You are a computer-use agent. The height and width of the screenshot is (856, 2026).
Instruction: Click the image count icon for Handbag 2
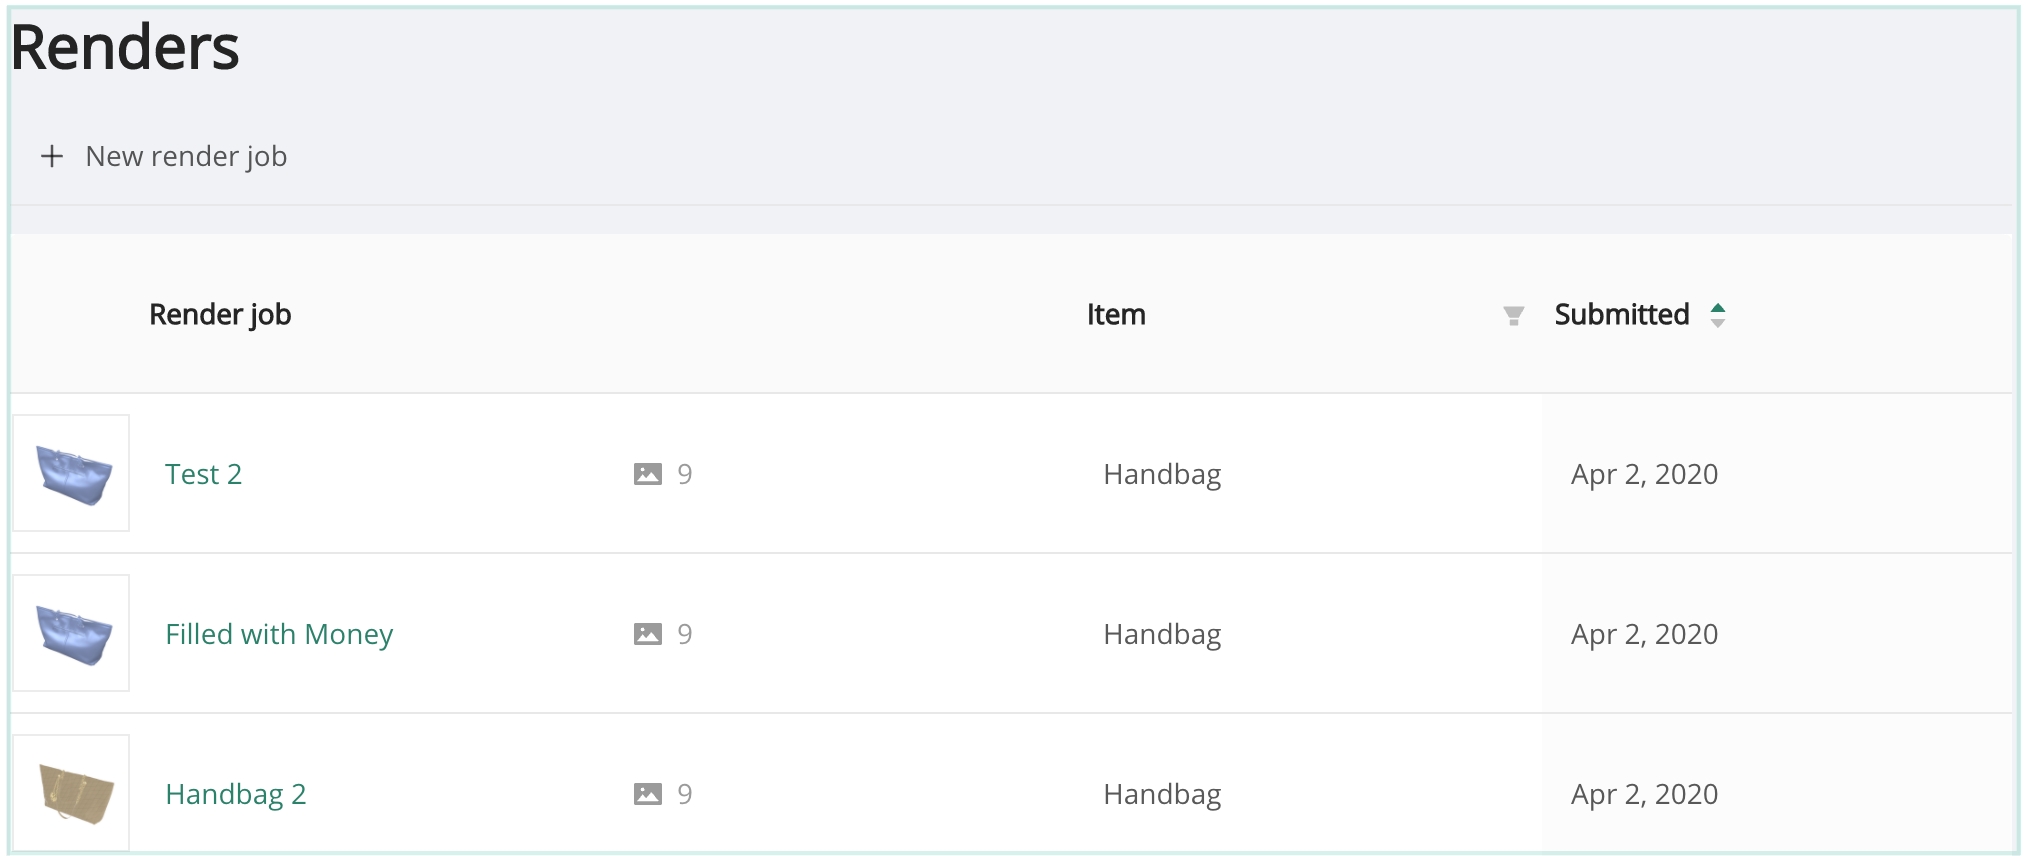648,794
